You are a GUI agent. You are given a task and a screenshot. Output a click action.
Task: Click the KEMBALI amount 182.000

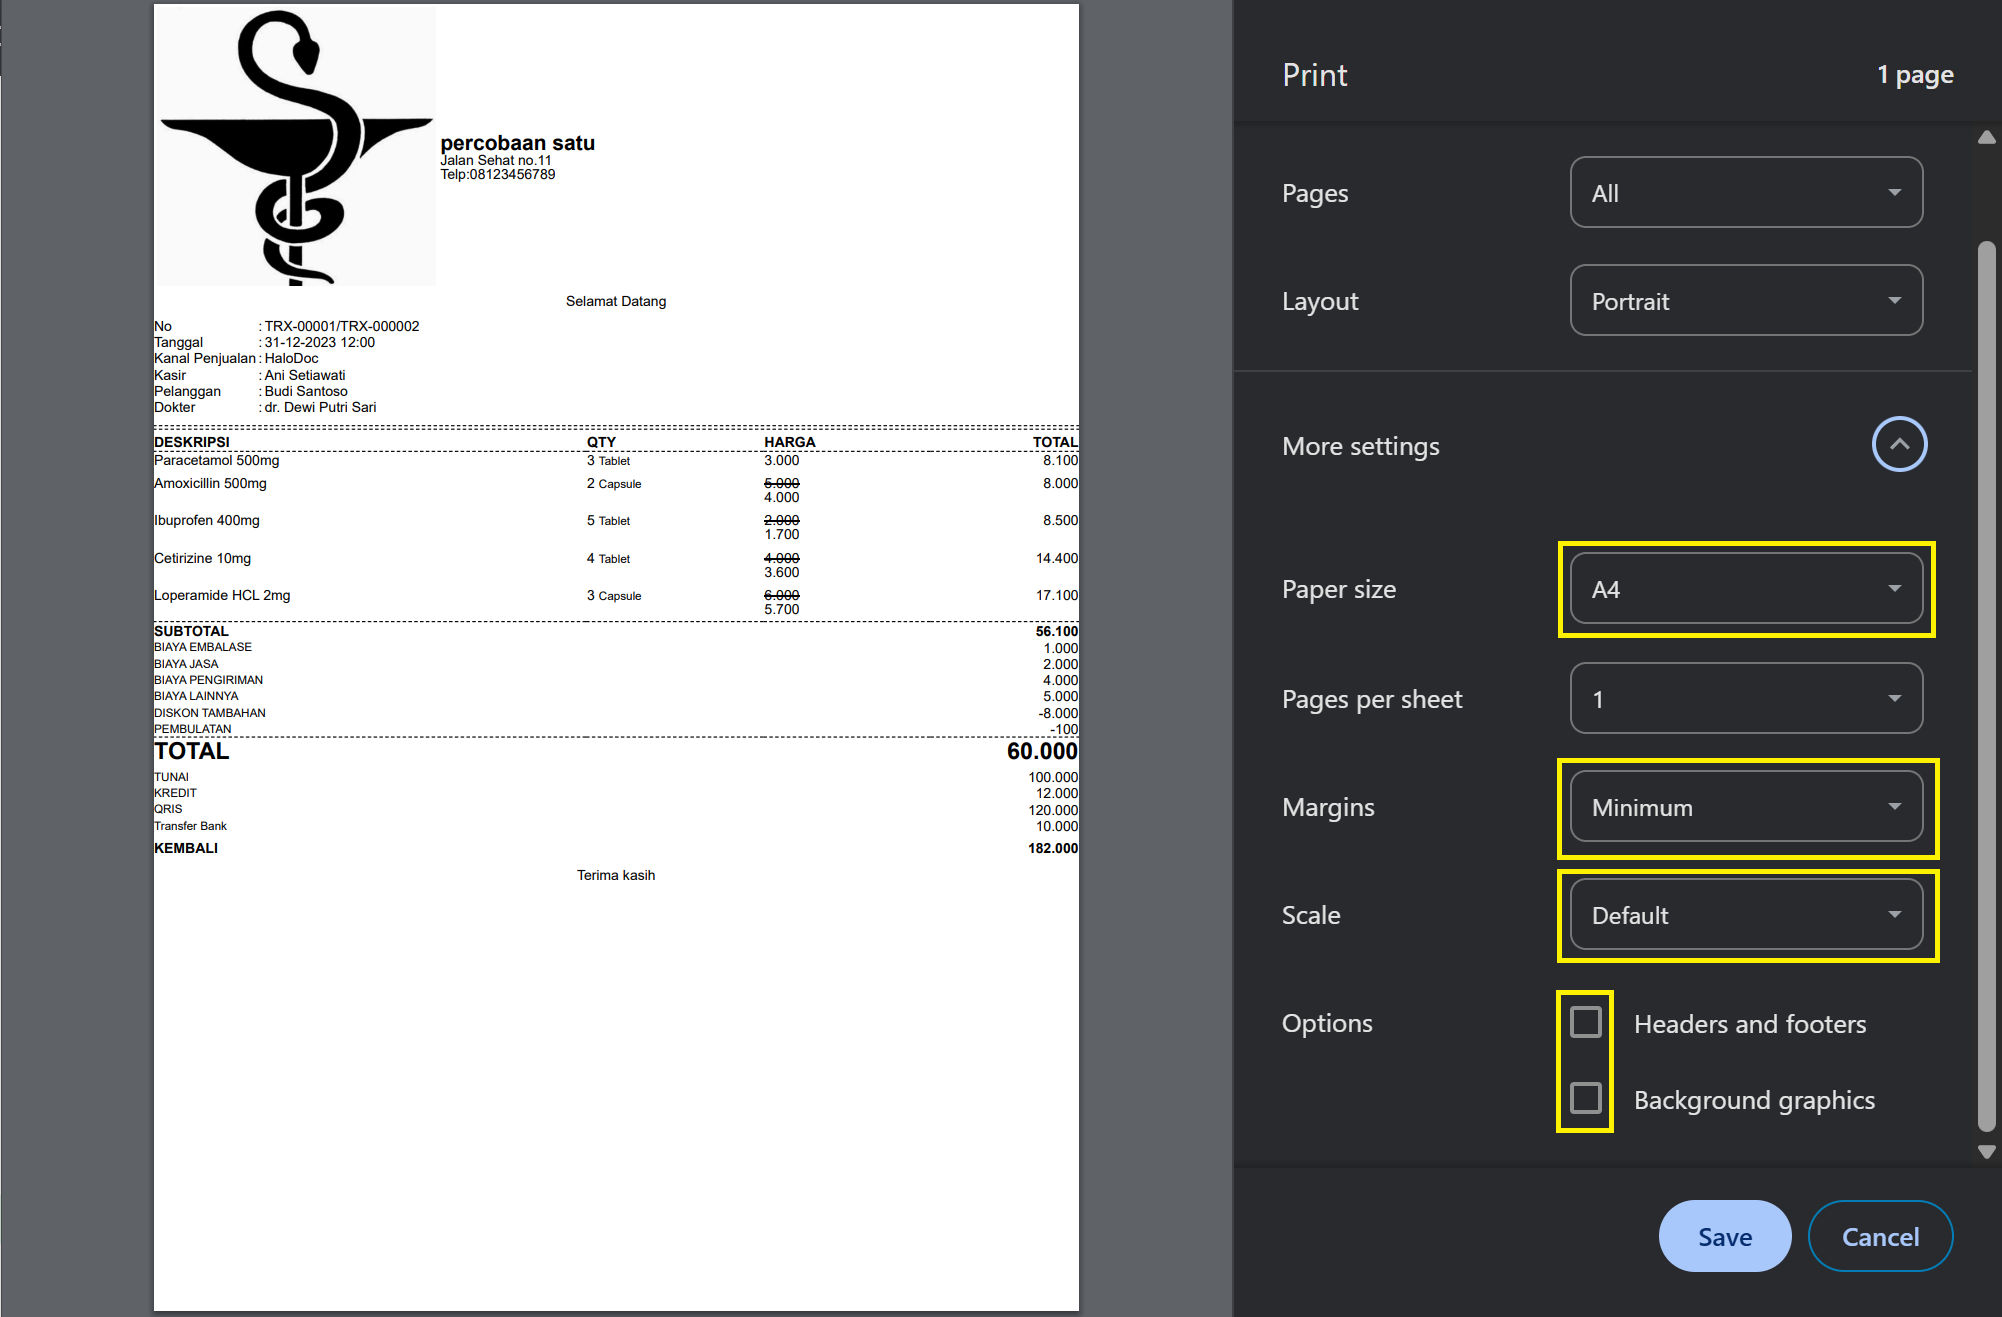[x=1053, y=848]
